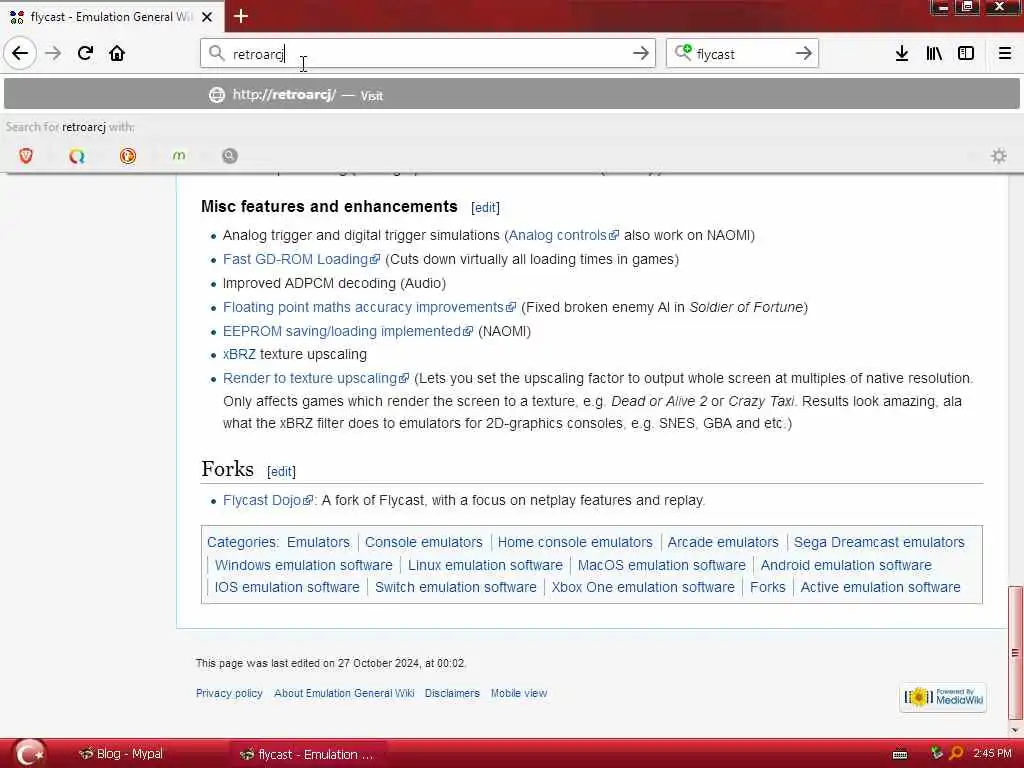Open Xbox One emulation software category
1024x768 pixels.
point(643,587)
